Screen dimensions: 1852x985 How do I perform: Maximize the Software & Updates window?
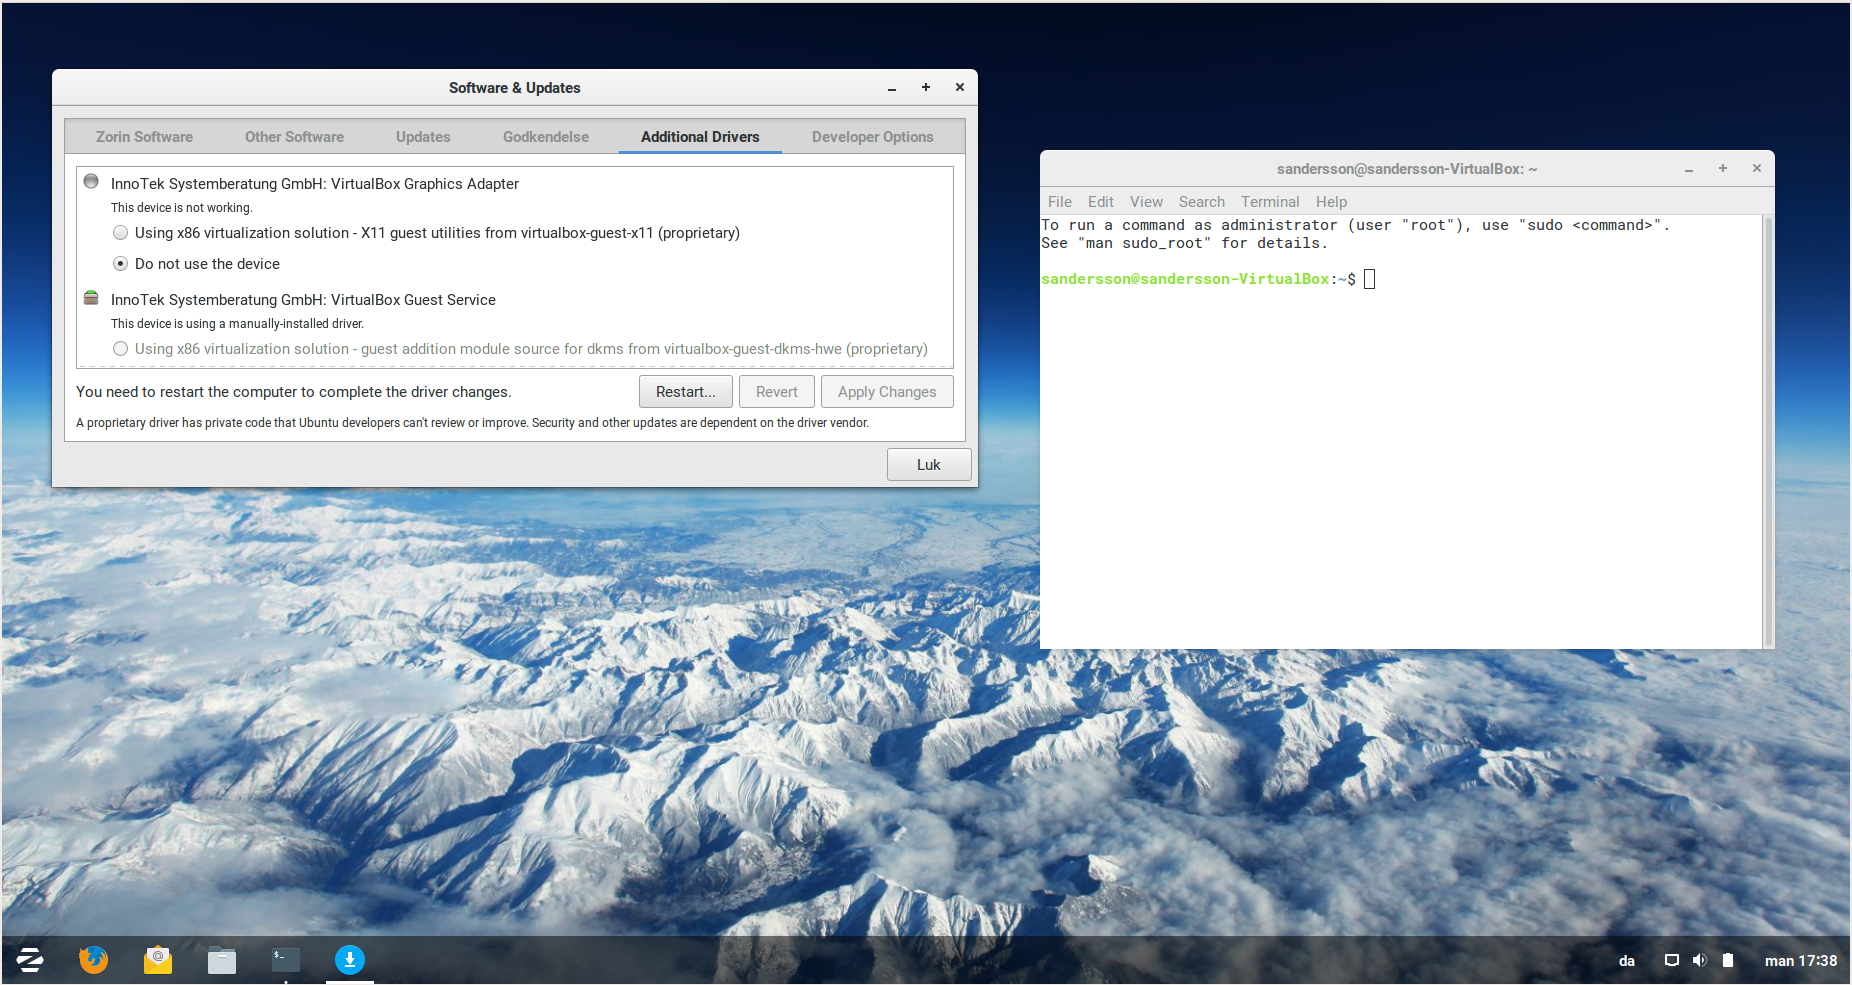point(926,88)
